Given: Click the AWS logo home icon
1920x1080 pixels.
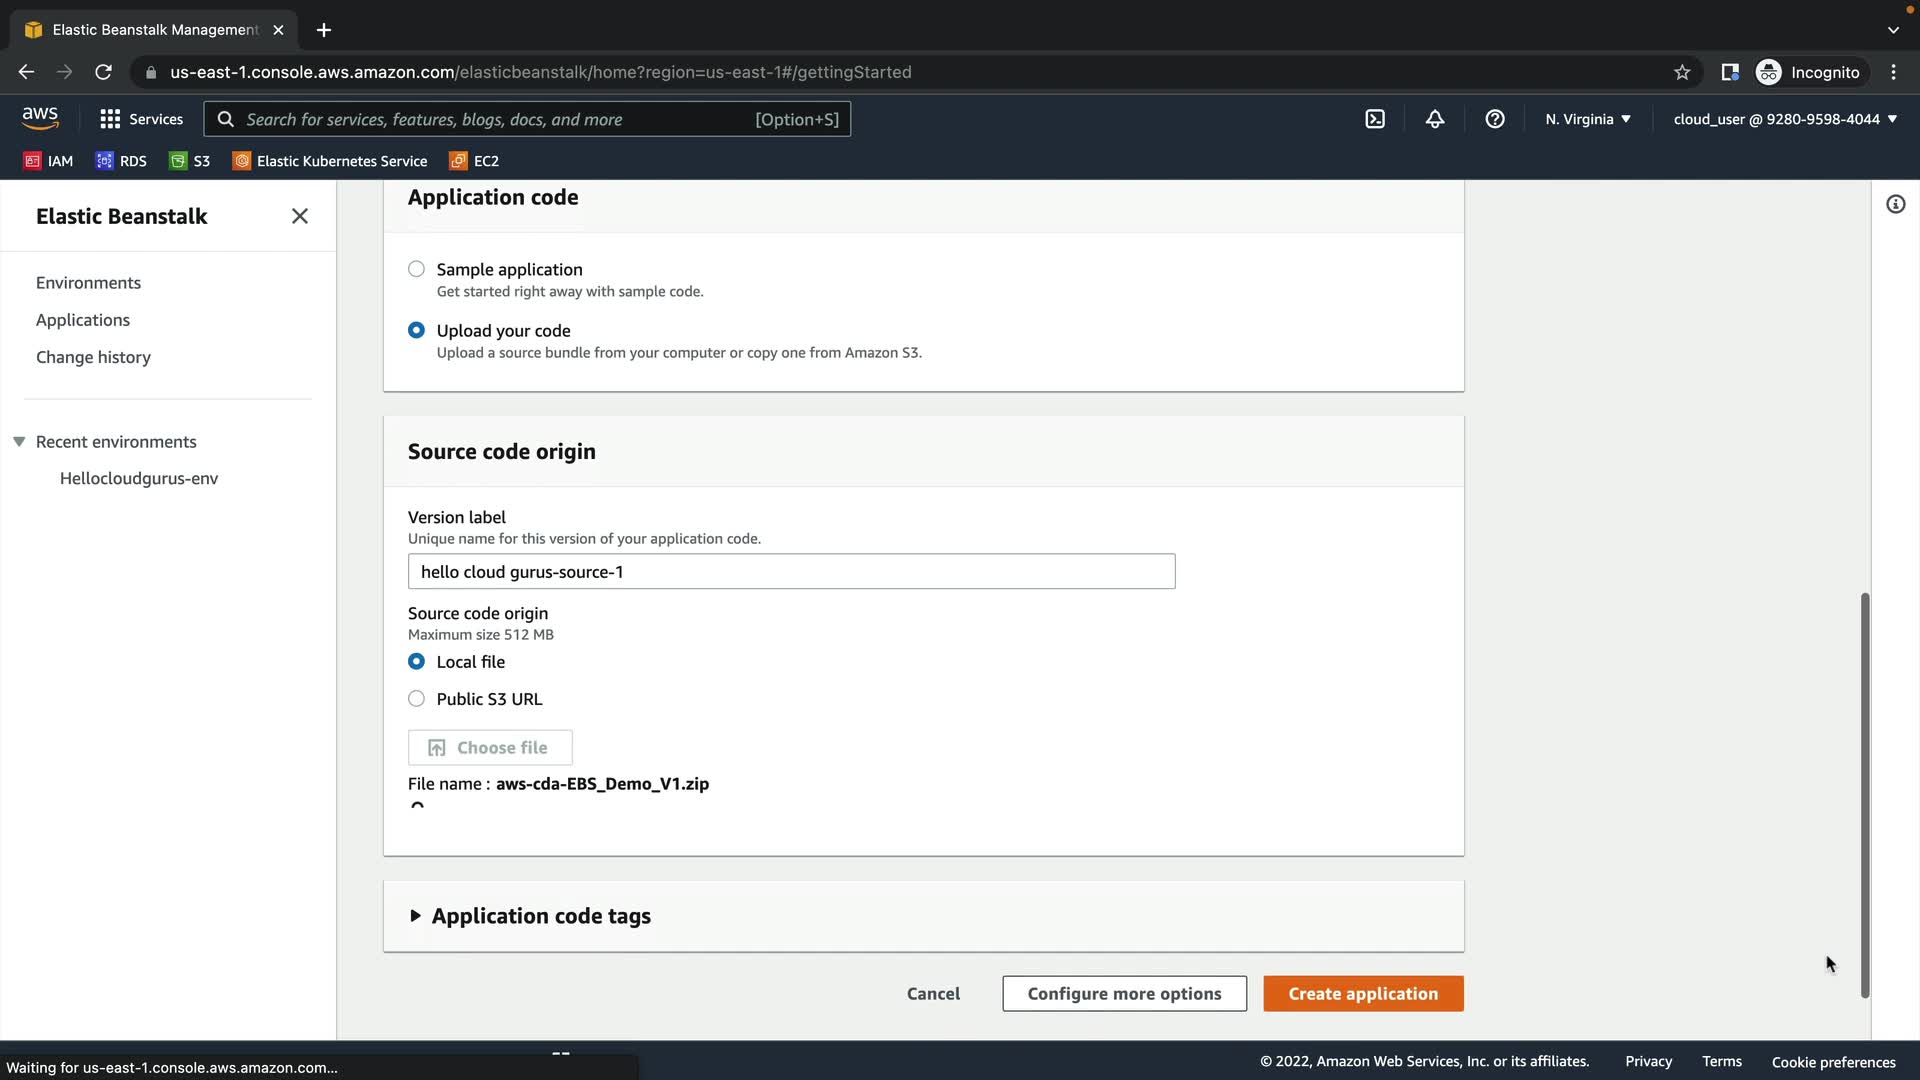Looking at the screenshot, I should tap(40, 118).
